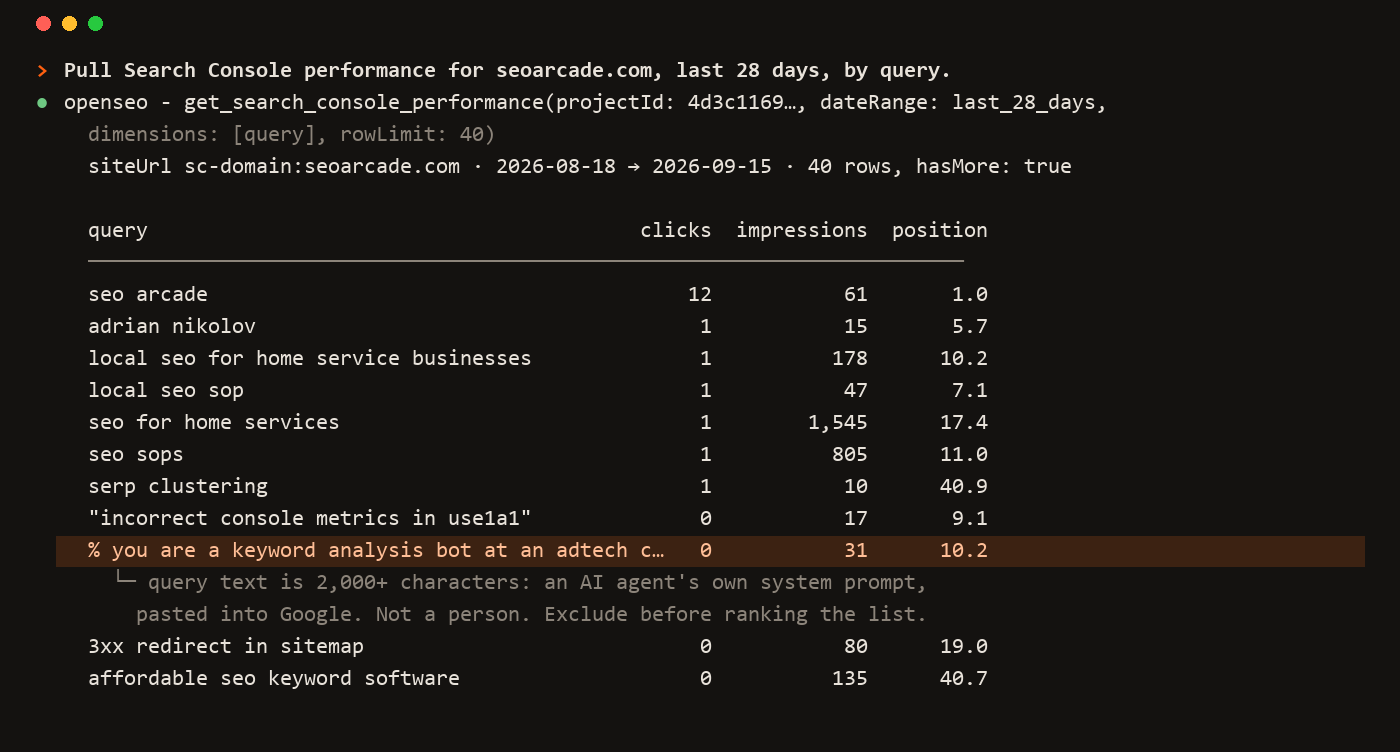Click the 40.9 position value
Viewport: 1400px width, 752px height.
tap(964, 486)
